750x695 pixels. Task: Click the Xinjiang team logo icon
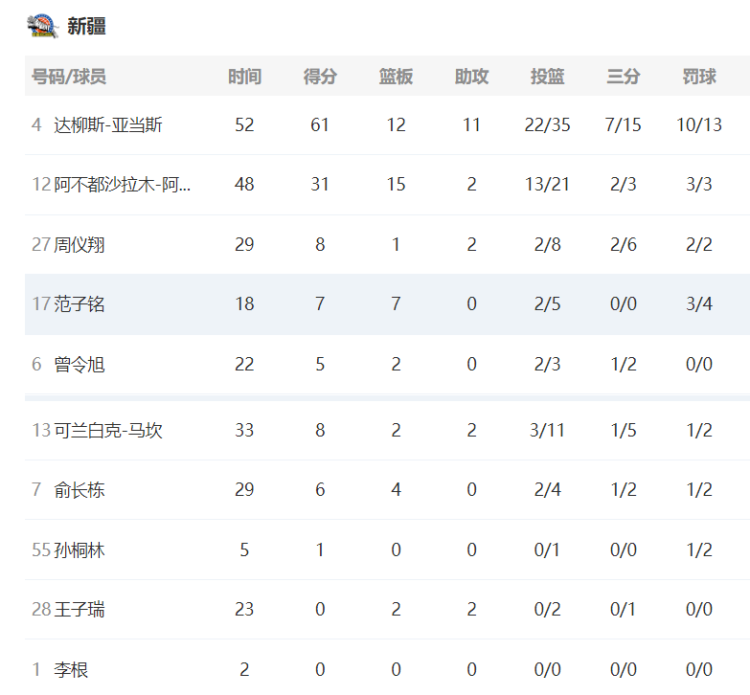coord(43,26)
